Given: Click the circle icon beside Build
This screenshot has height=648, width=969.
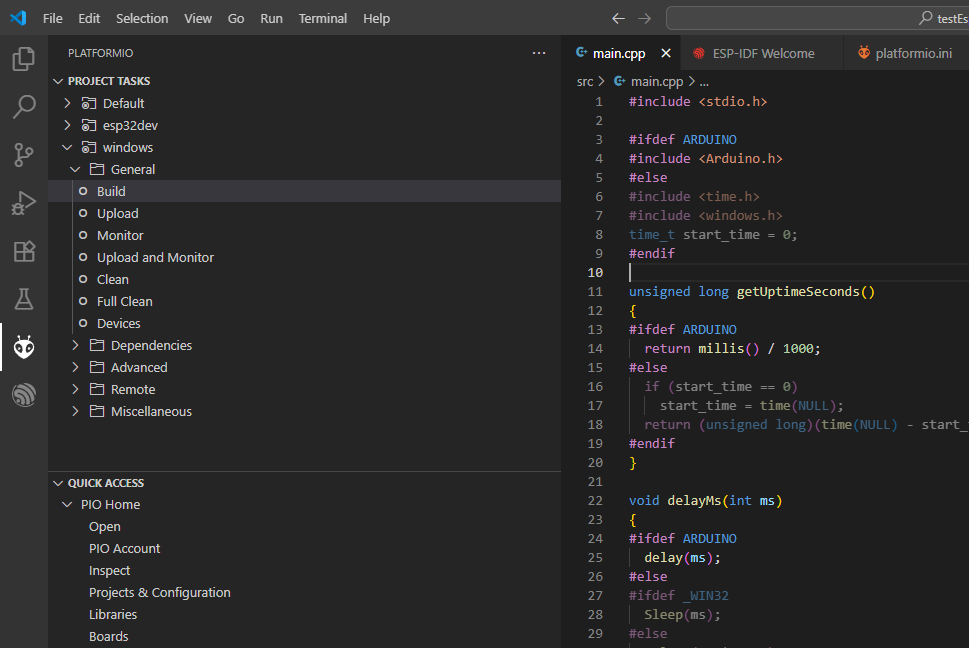Looking at the screenshot, I should [83, 191].
